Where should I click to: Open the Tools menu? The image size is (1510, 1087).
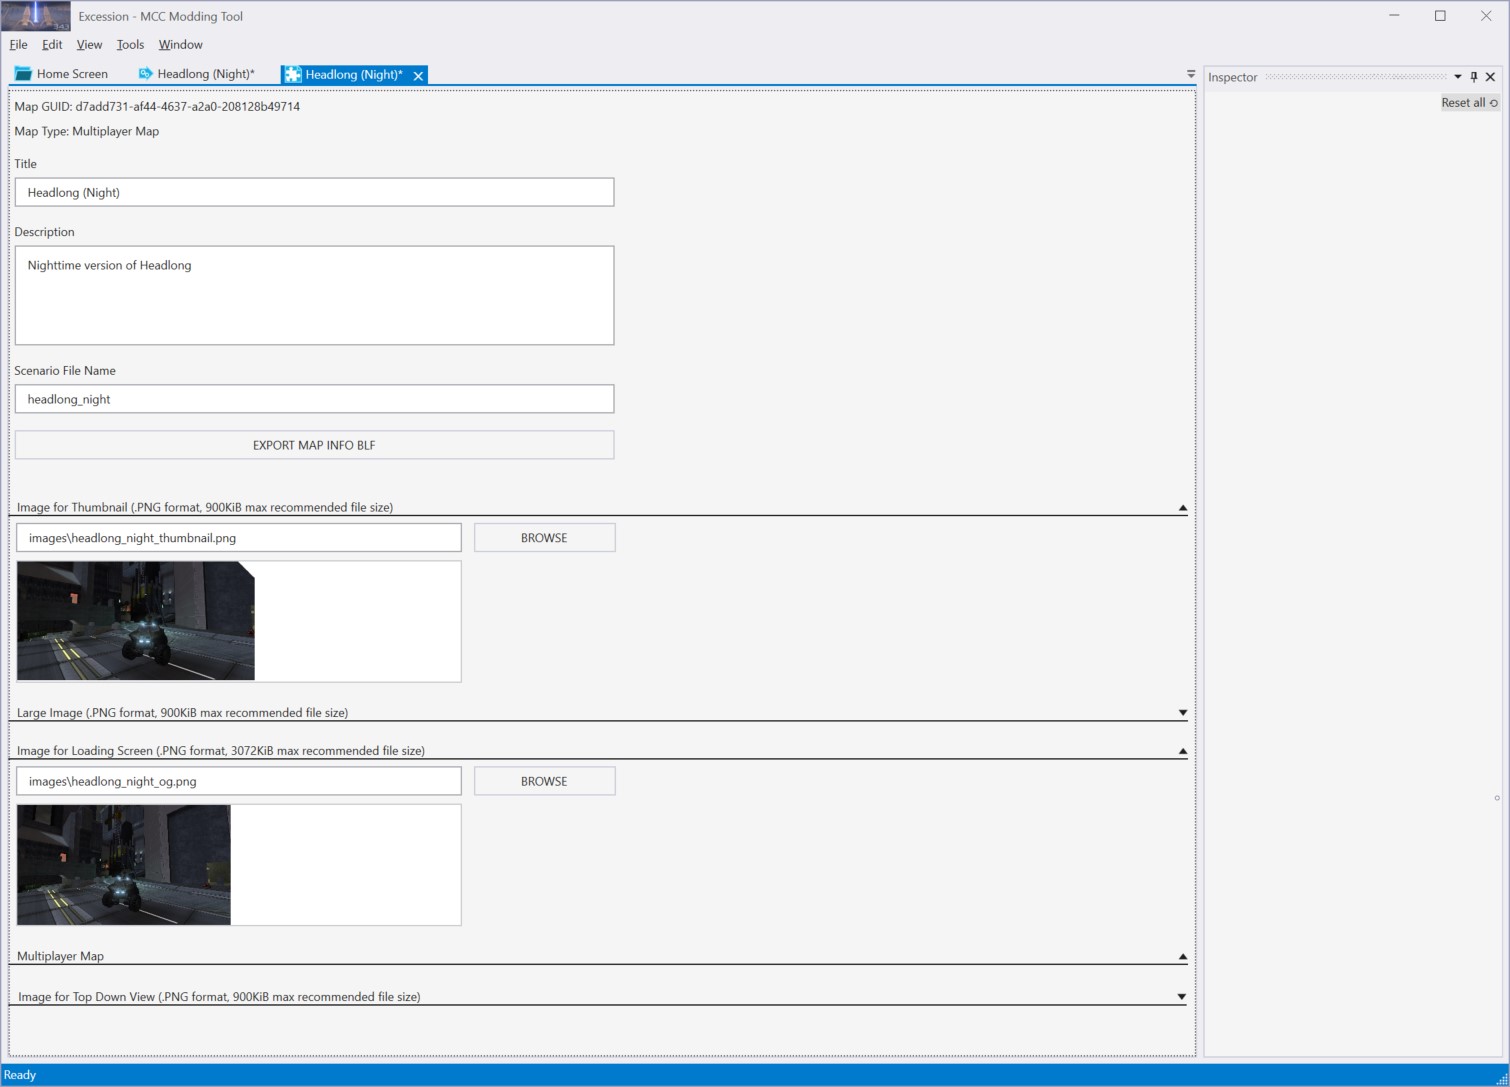[130, 45]
